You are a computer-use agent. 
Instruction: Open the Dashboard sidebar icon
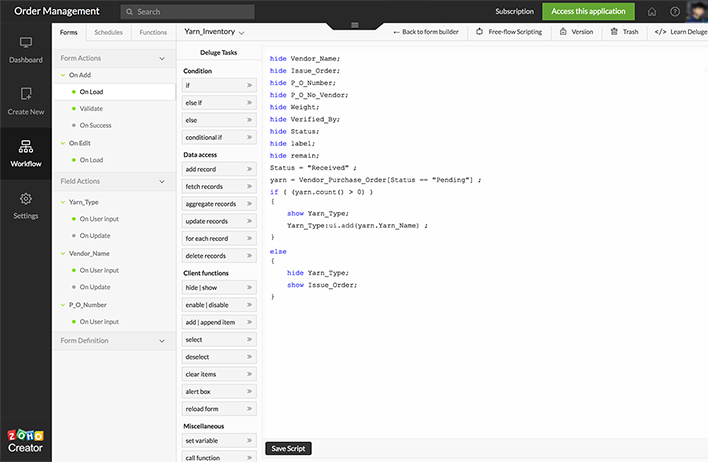coord(26,43)
